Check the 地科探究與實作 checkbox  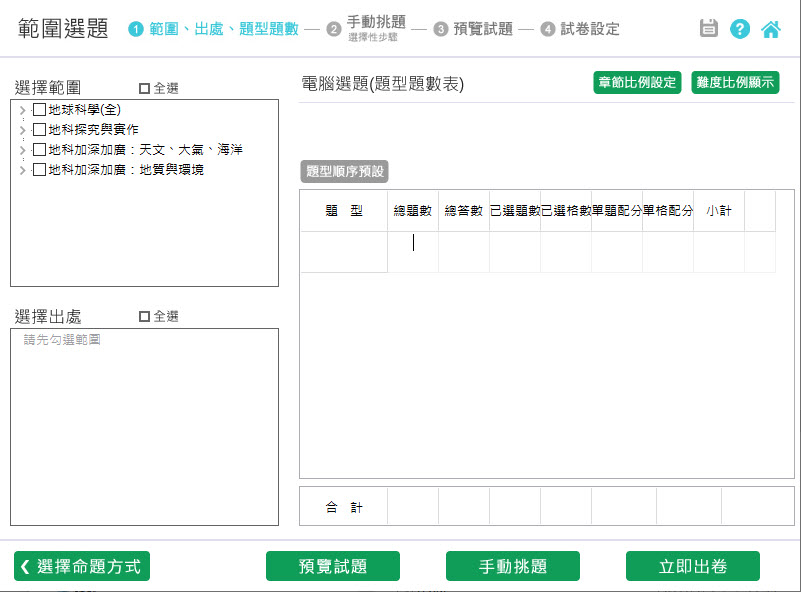(39, 129)
